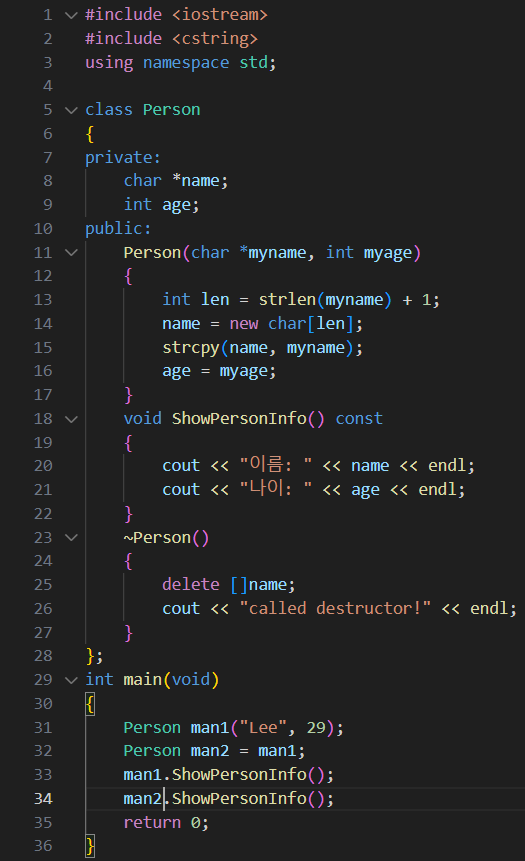Click the text '#include <iostream>'

(x=176, y=15)
